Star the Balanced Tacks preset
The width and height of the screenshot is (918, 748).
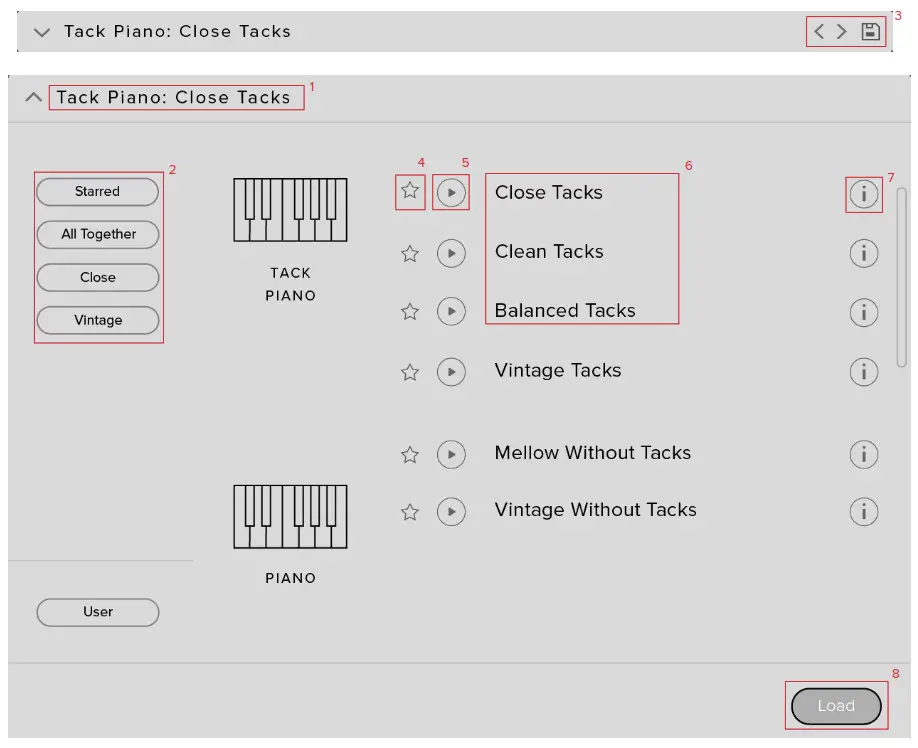409,312
